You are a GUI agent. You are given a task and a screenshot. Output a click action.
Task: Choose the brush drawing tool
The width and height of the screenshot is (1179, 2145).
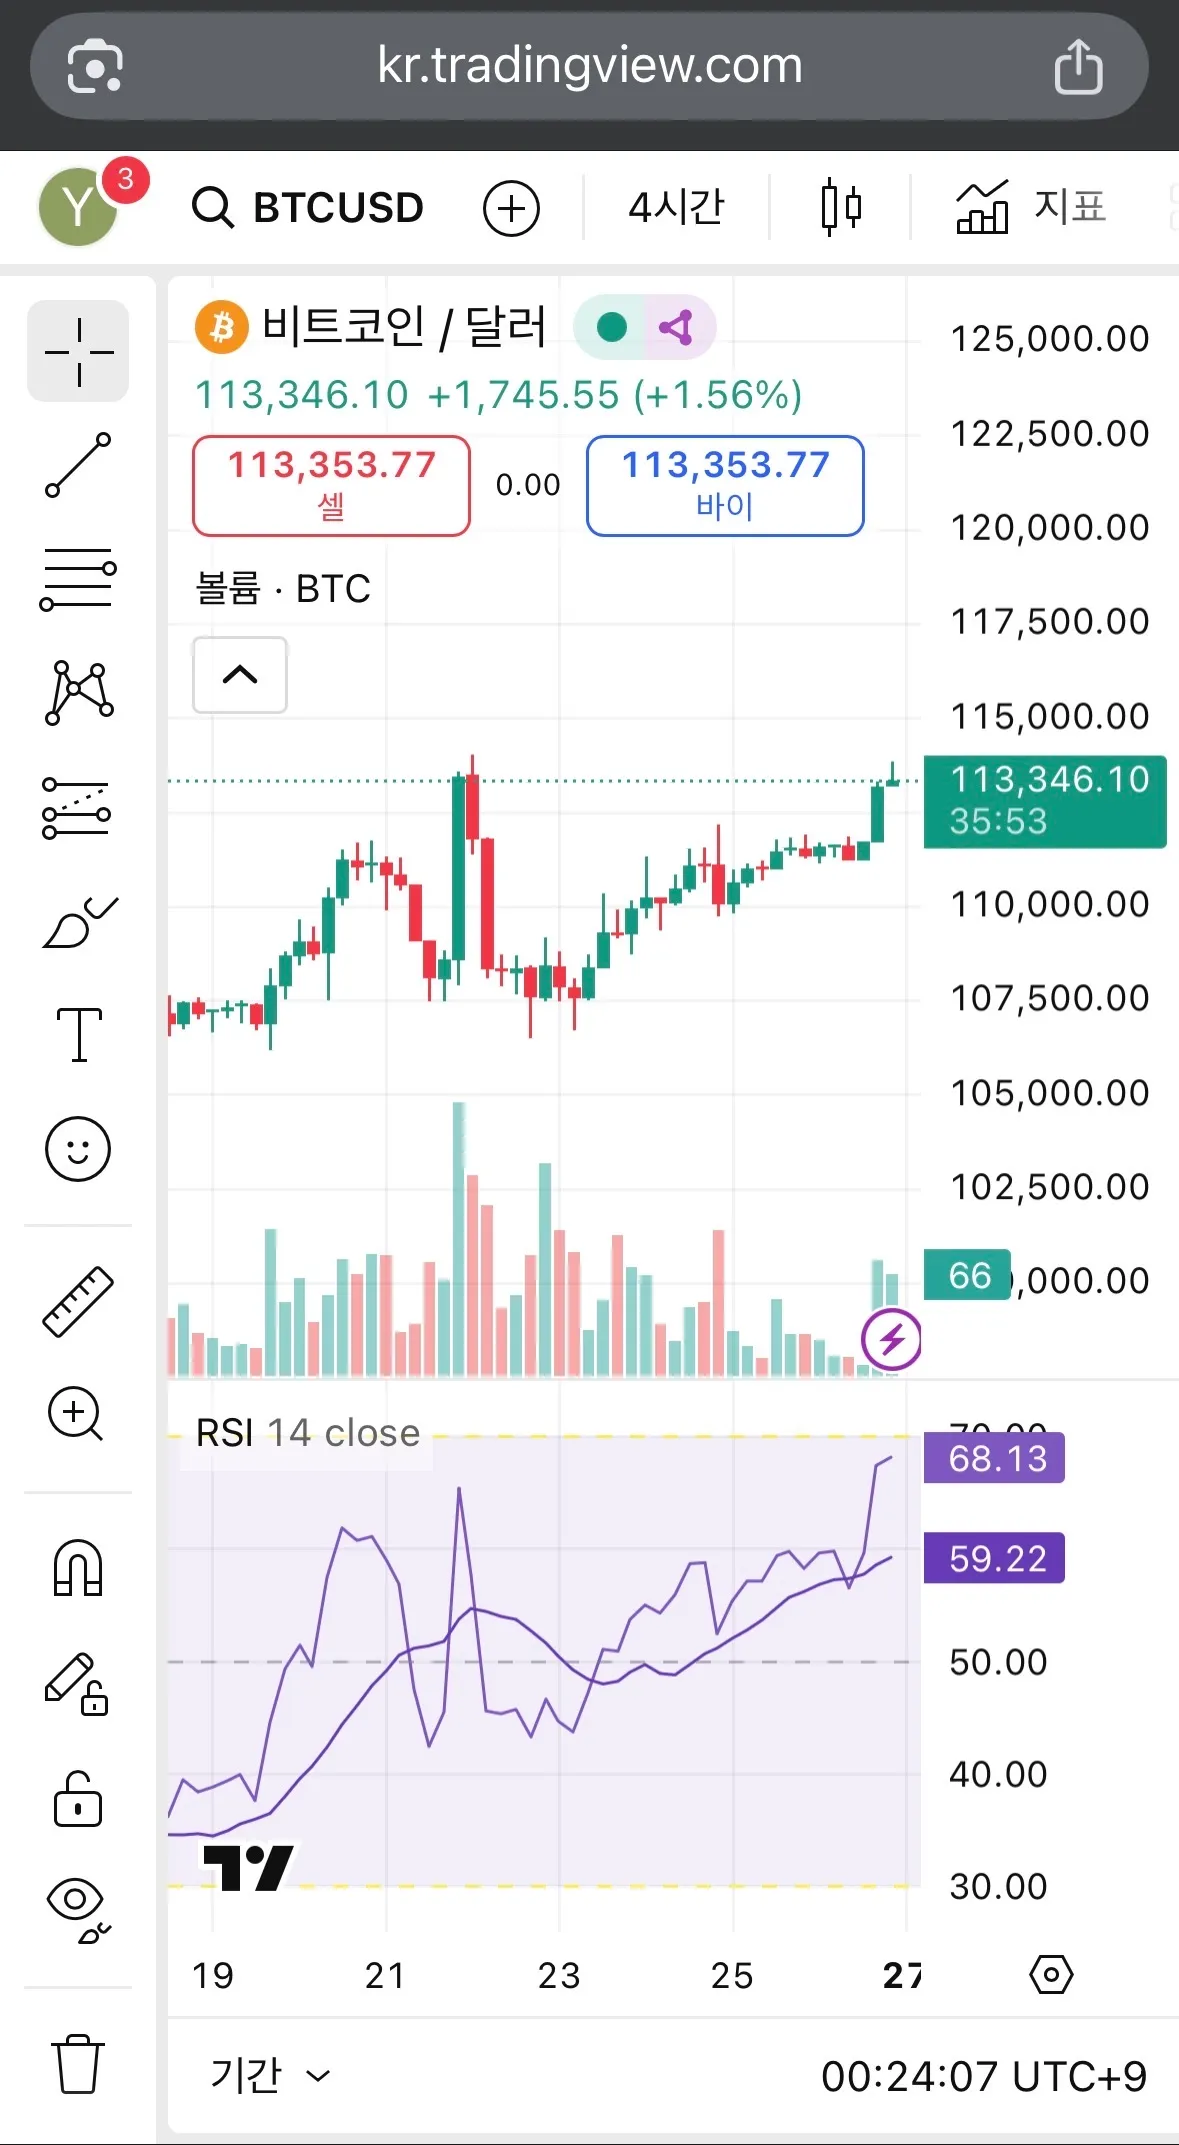tap(78, 922)
